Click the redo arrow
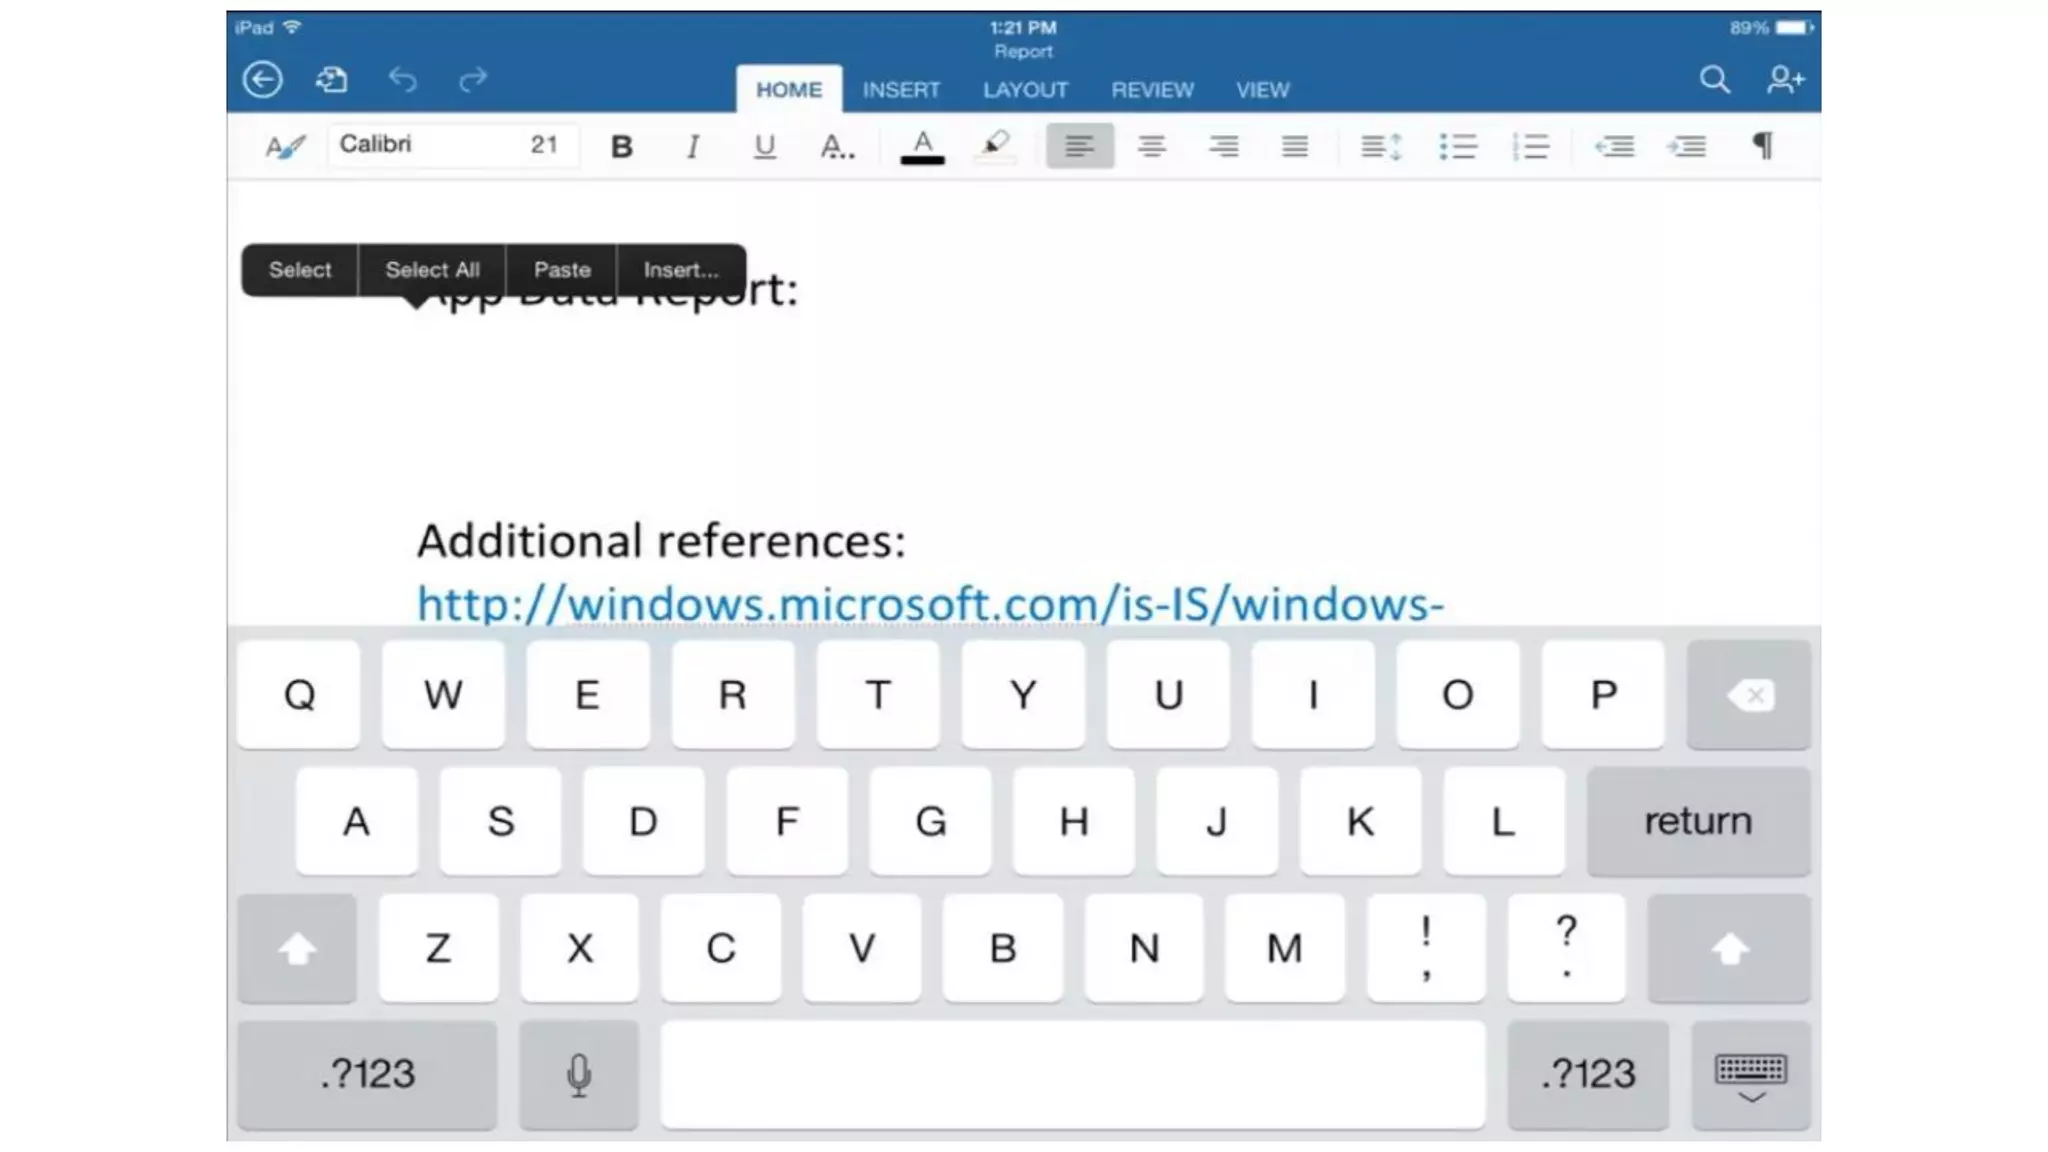Image resolution: width=2048 pixels, height=1152 pixels. click(473, 80)
